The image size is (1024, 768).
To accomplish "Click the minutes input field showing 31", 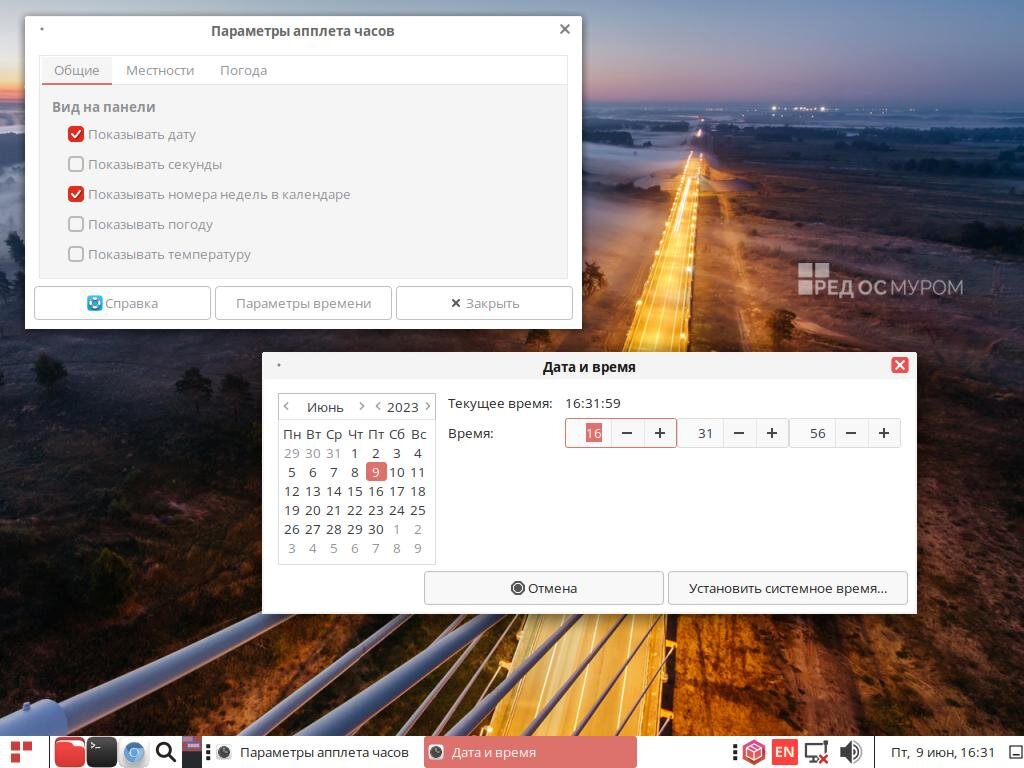I will coord(701,433).
